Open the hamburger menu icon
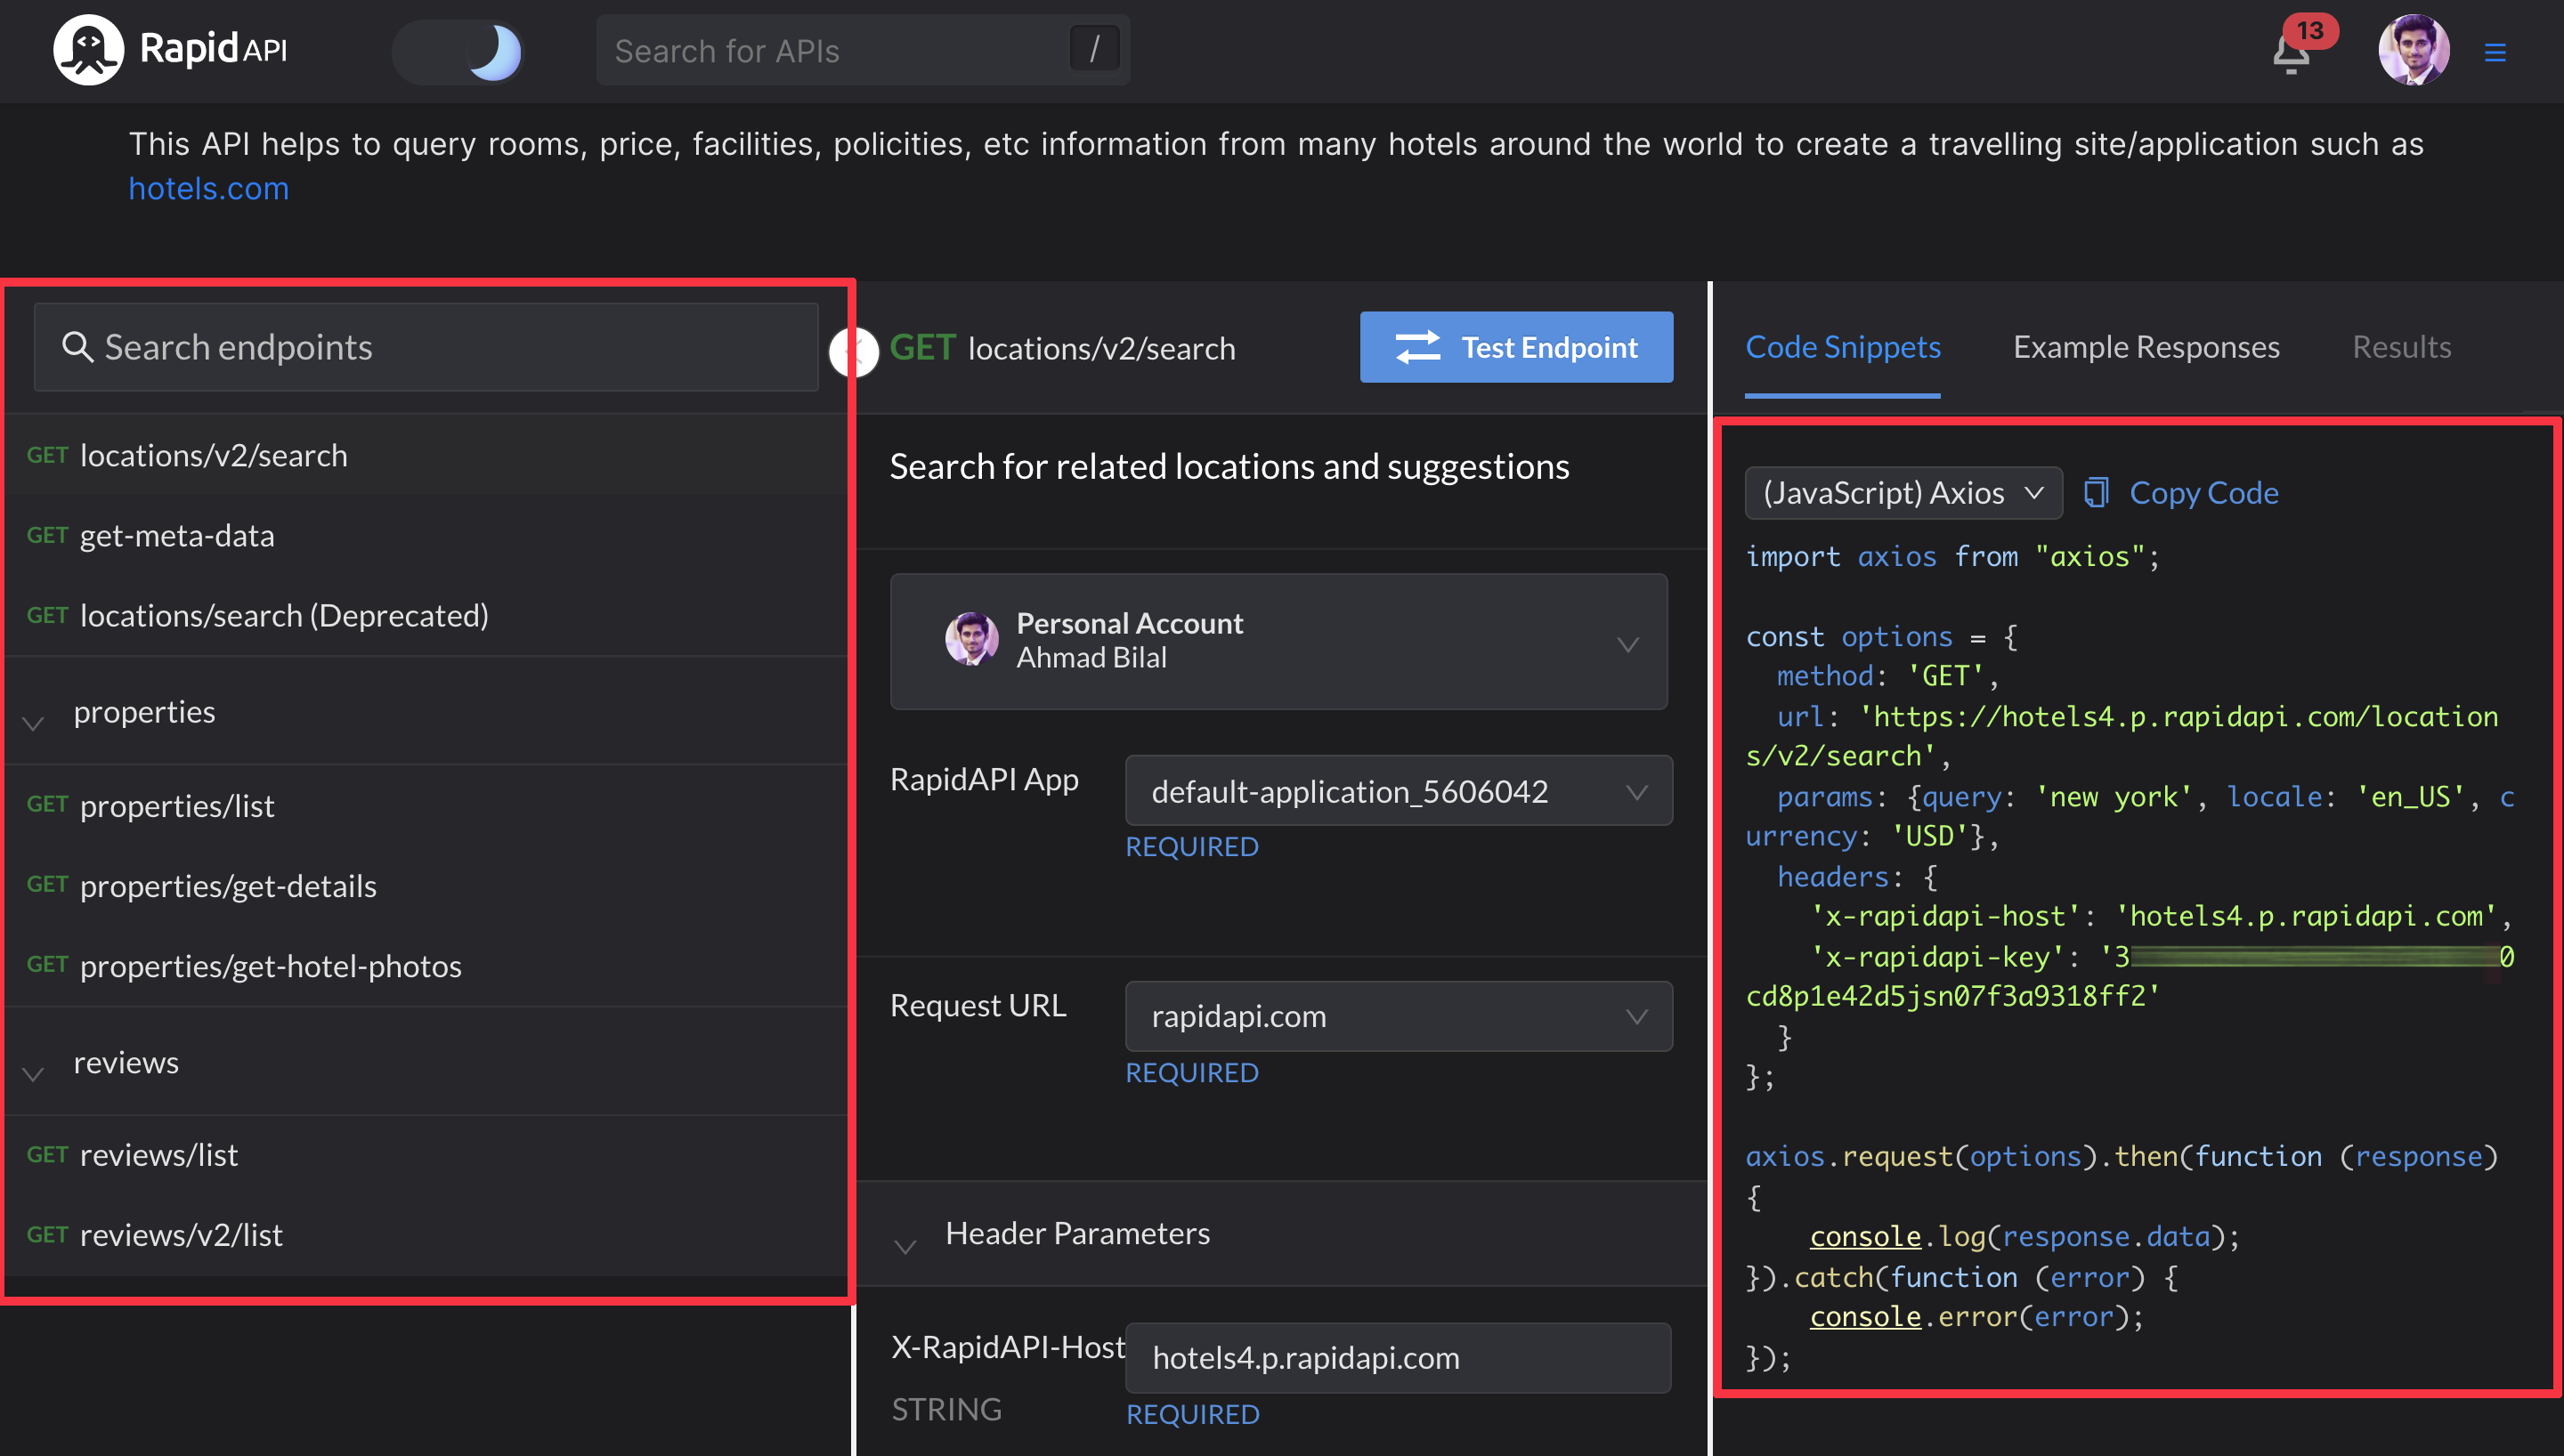Screen dimensions: 2564x1456 2495,52
